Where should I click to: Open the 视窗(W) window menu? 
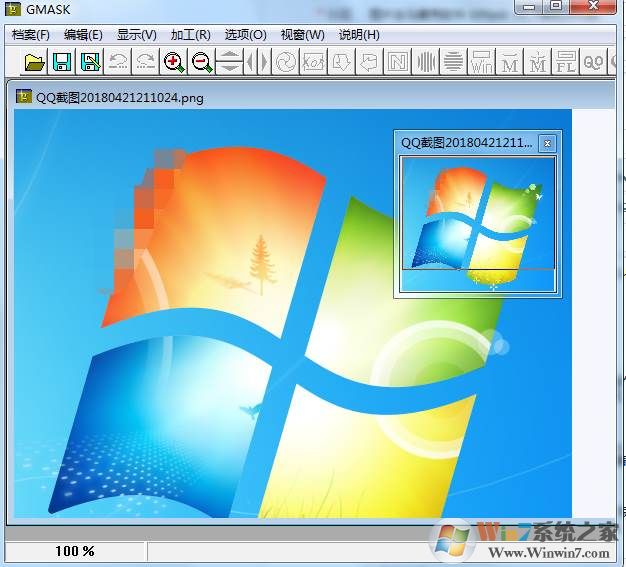(302, 35)
